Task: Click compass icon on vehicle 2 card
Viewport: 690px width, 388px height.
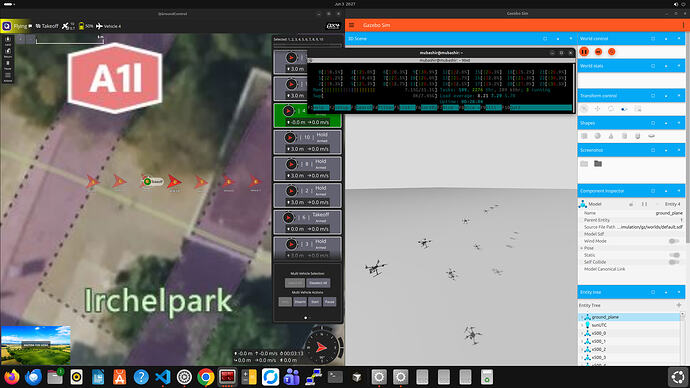Action: pos(290,191)
